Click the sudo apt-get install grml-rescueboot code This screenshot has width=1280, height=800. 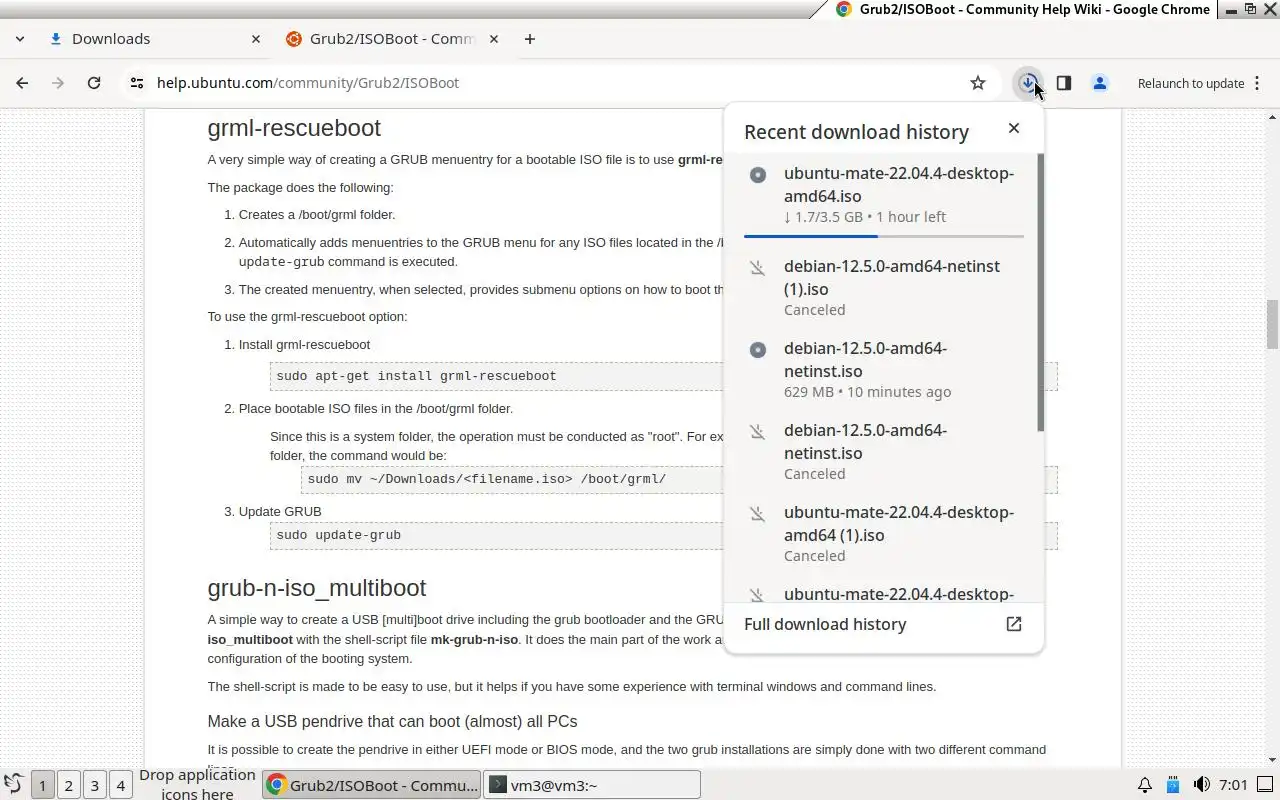416,376
